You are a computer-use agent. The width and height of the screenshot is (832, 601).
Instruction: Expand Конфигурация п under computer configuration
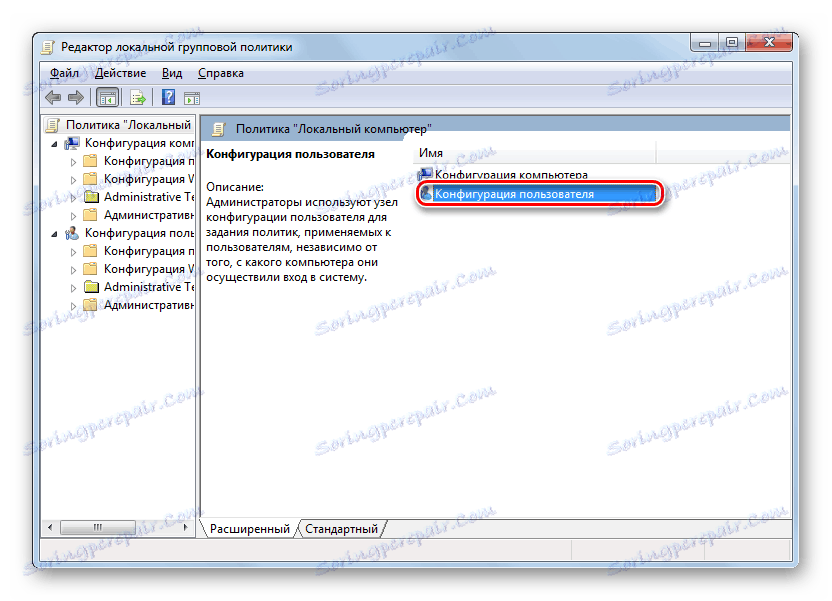point(73,162)
